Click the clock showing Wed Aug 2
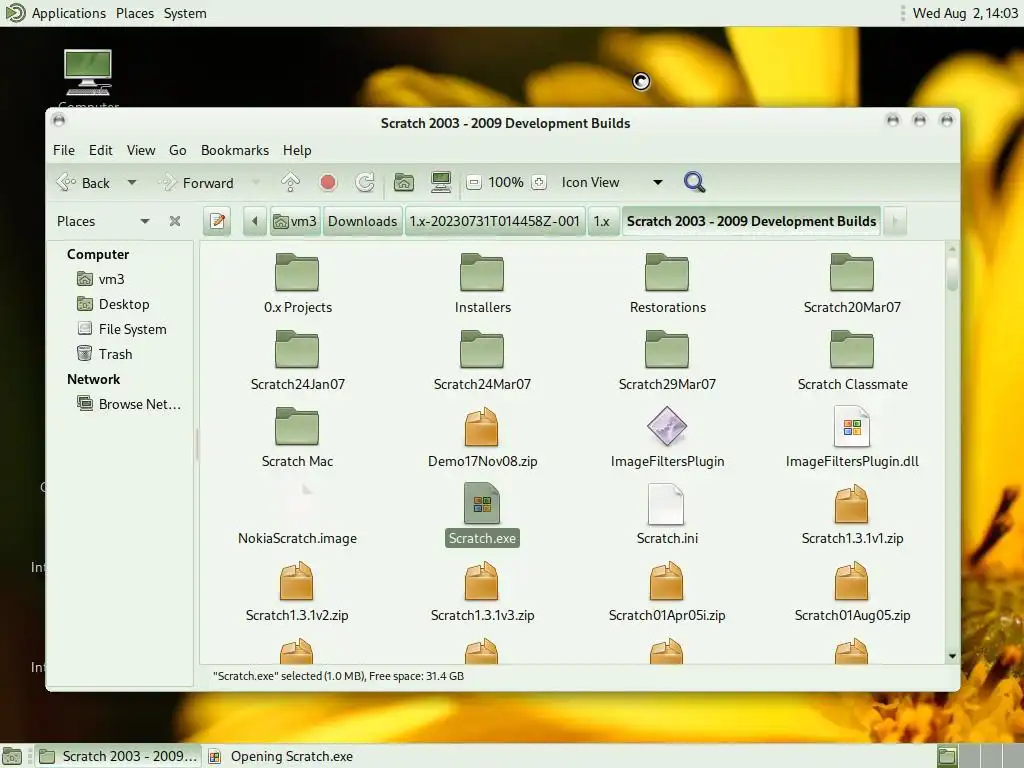The image size is (1024, 768). coord(965,13)
